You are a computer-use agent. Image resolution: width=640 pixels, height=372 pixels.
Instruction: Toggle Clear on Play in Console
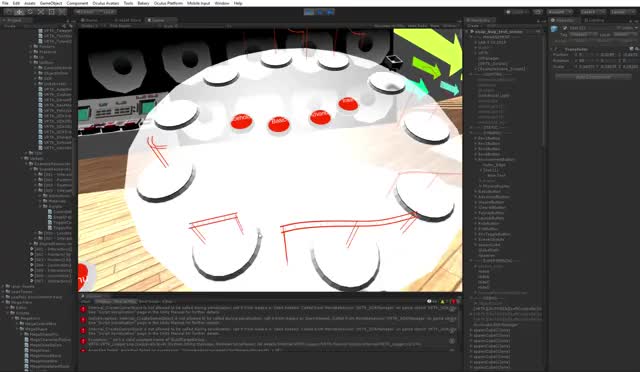124,301
